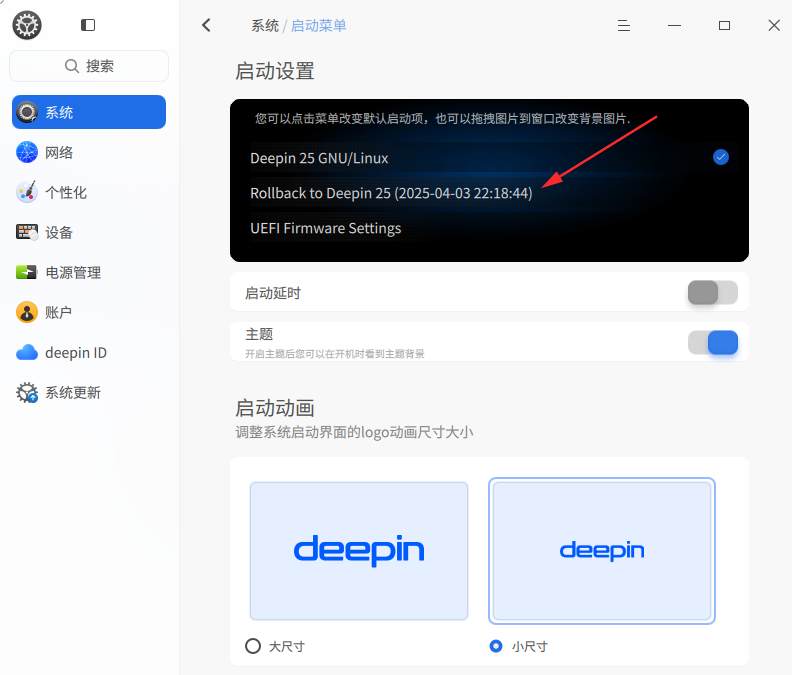This screenshot has height=675, width=792.
Task: Click the Power Management battery icon
Action: pyautogui.click(x=26, y=272)
